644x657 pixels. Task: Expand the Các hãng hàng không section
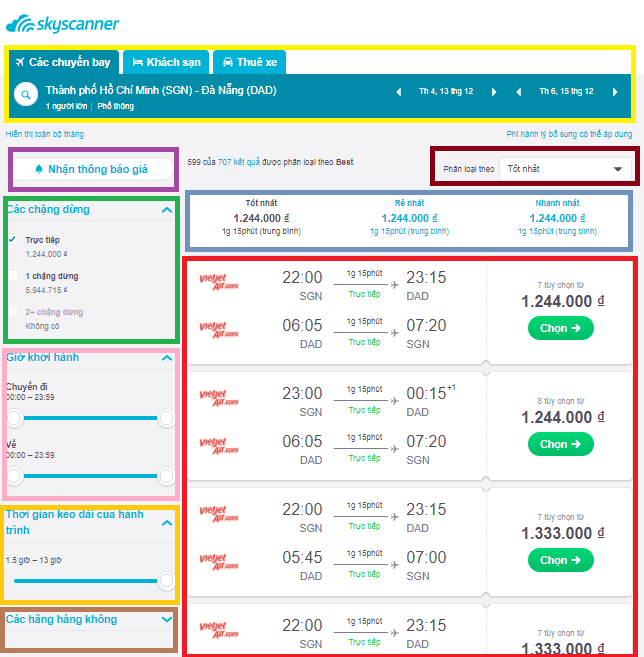[x=167, y=619]
